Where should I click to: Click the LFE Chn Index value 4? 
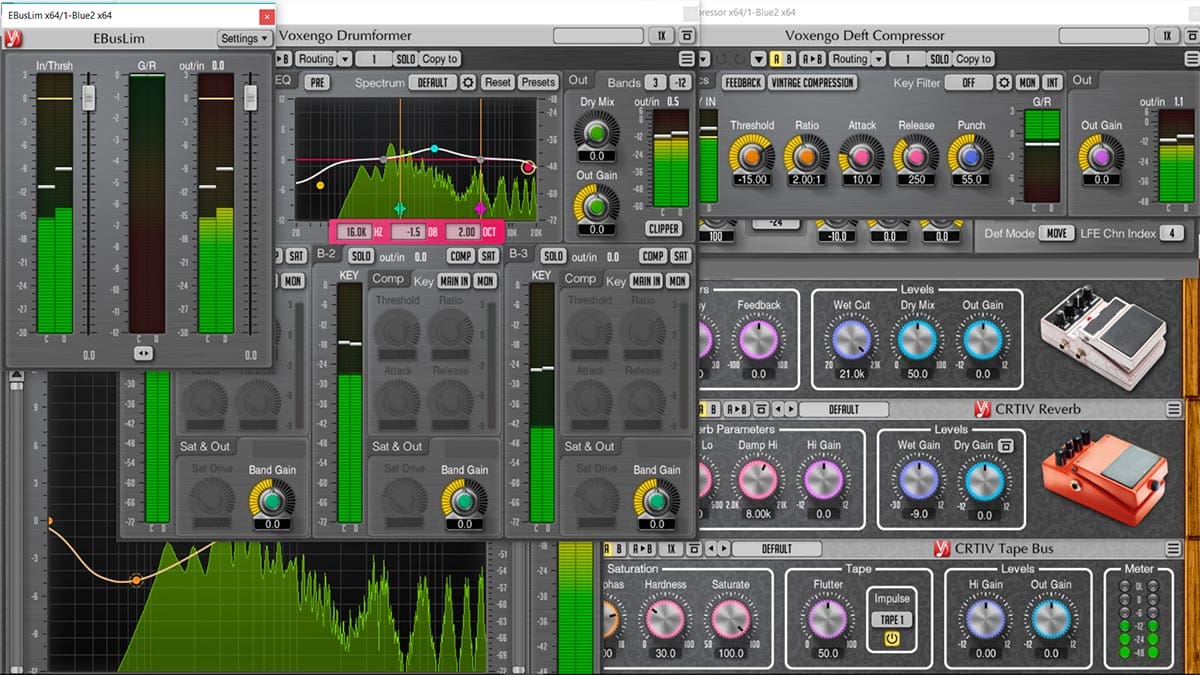[1173, 233]
